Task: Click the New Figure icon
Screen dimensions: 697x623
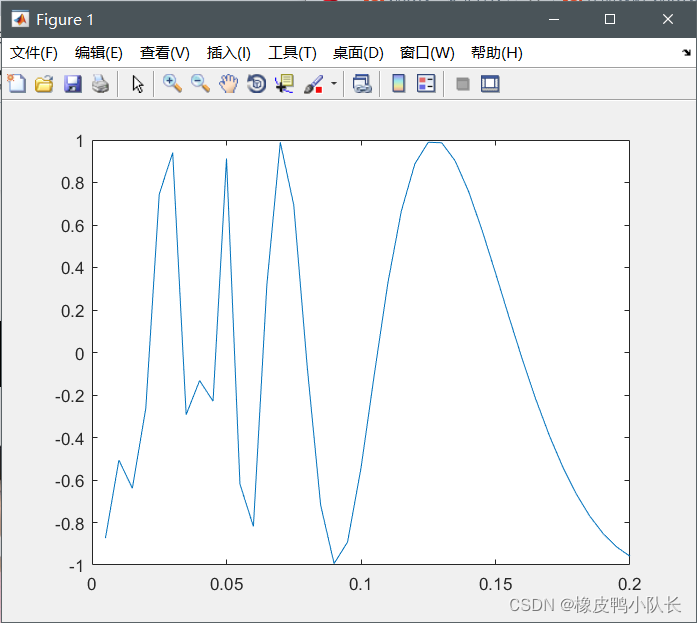Action: click(x=17, y=84)
